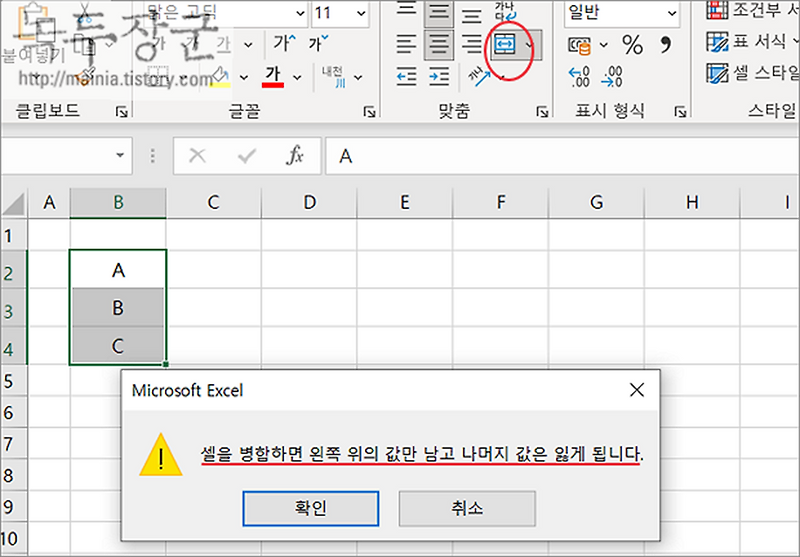Viewport: 800px width, 557px height.
Task: Cancel the merge warning with 취소
Action: (x=467, y=508)
